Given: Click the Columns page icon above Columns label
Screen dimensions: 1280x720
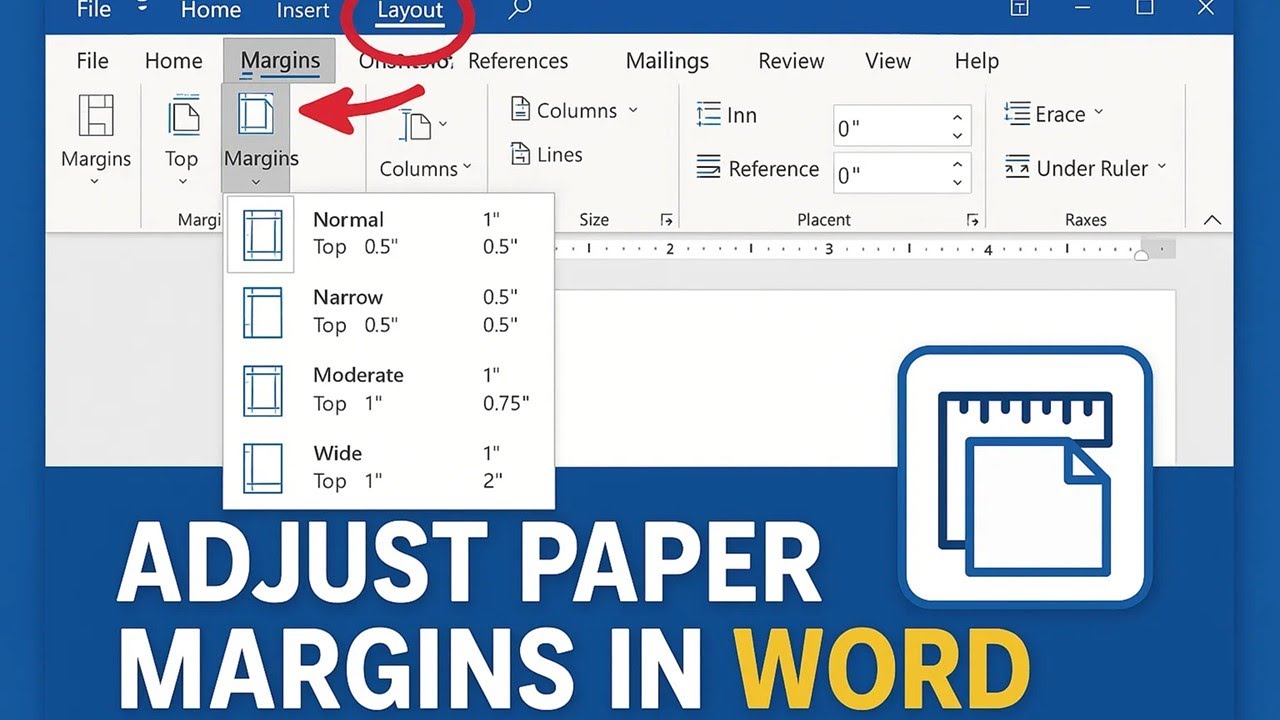Looking at the screenshot, I should click(416, 127).
